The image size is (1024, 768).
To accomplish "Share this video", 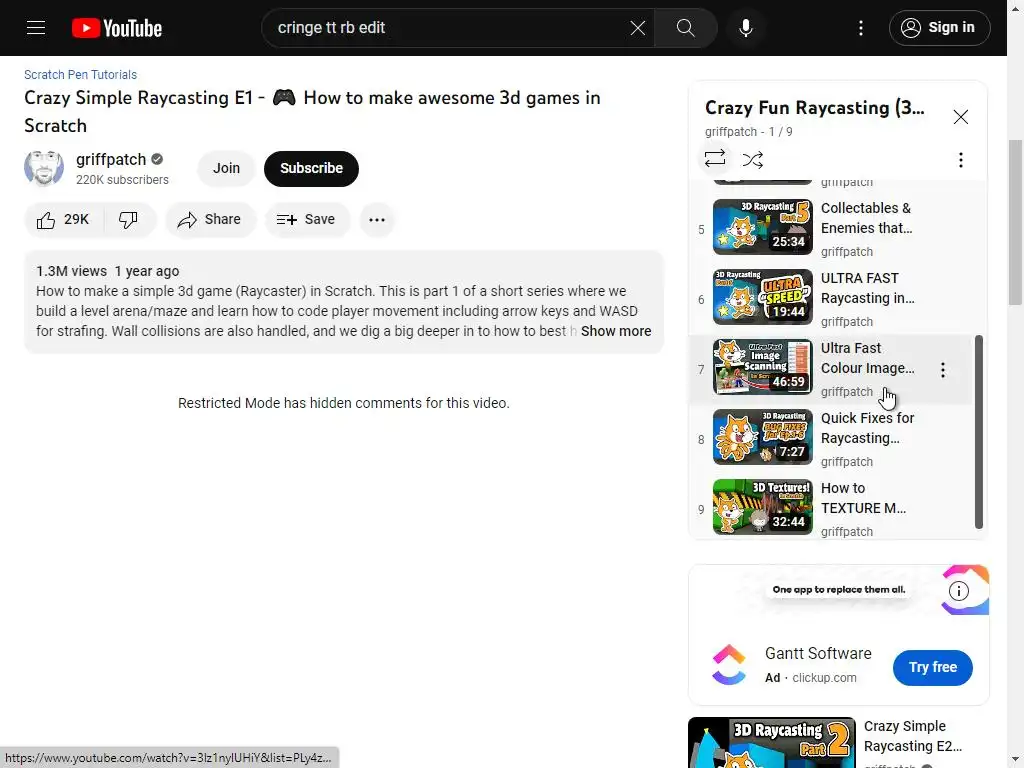I will tap(210, 219).
